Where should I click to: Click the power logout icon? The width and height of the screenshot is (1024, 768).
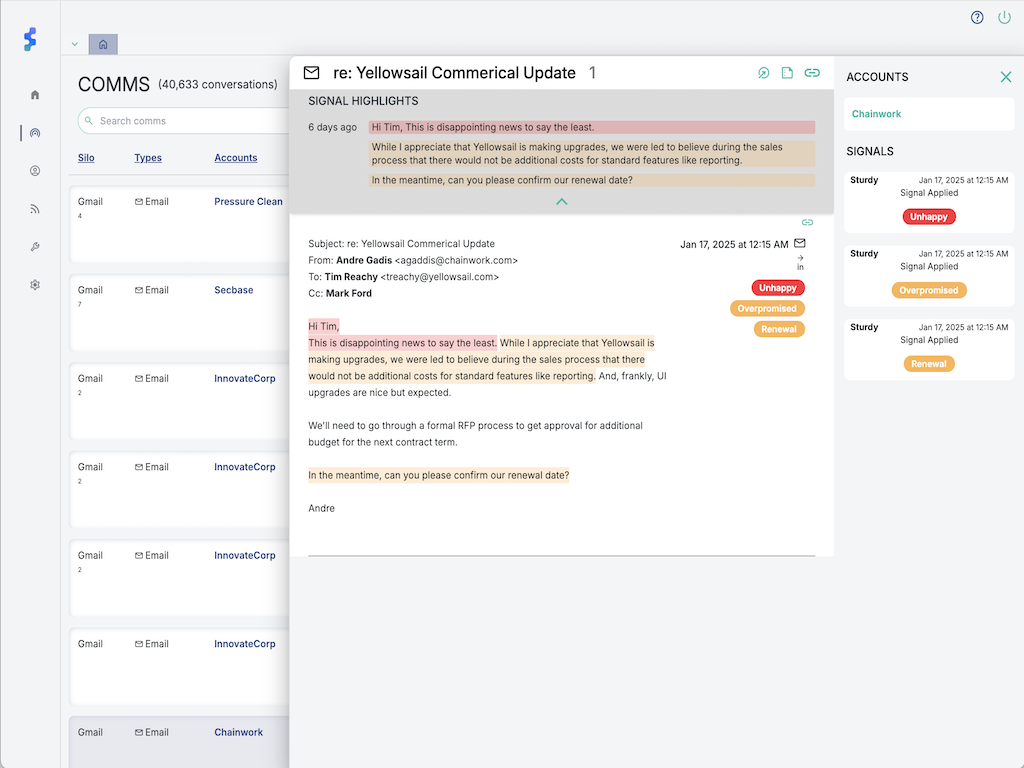pyautogui.click(x=1004, y=18)
